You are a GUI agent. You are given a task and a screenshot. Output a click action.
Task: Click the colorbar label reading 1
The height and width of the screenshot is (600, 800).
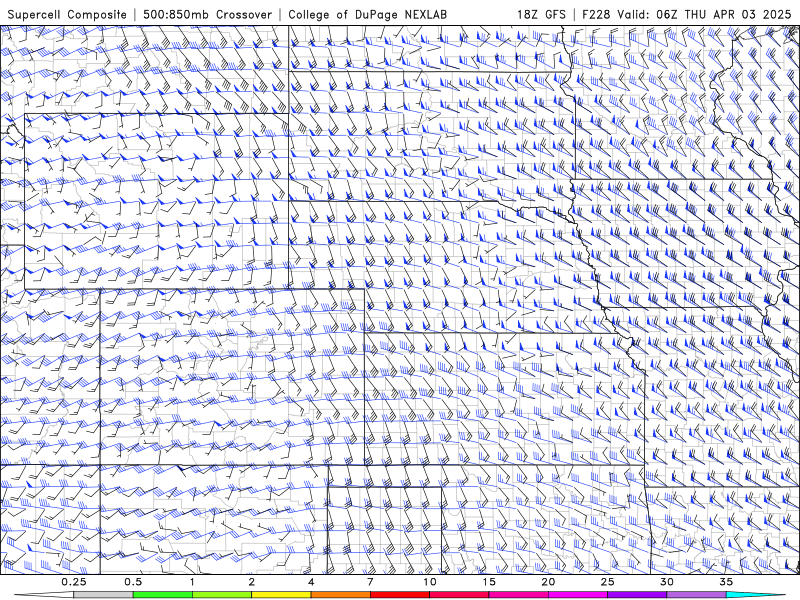pyautogui.click(x=192, y=582)
